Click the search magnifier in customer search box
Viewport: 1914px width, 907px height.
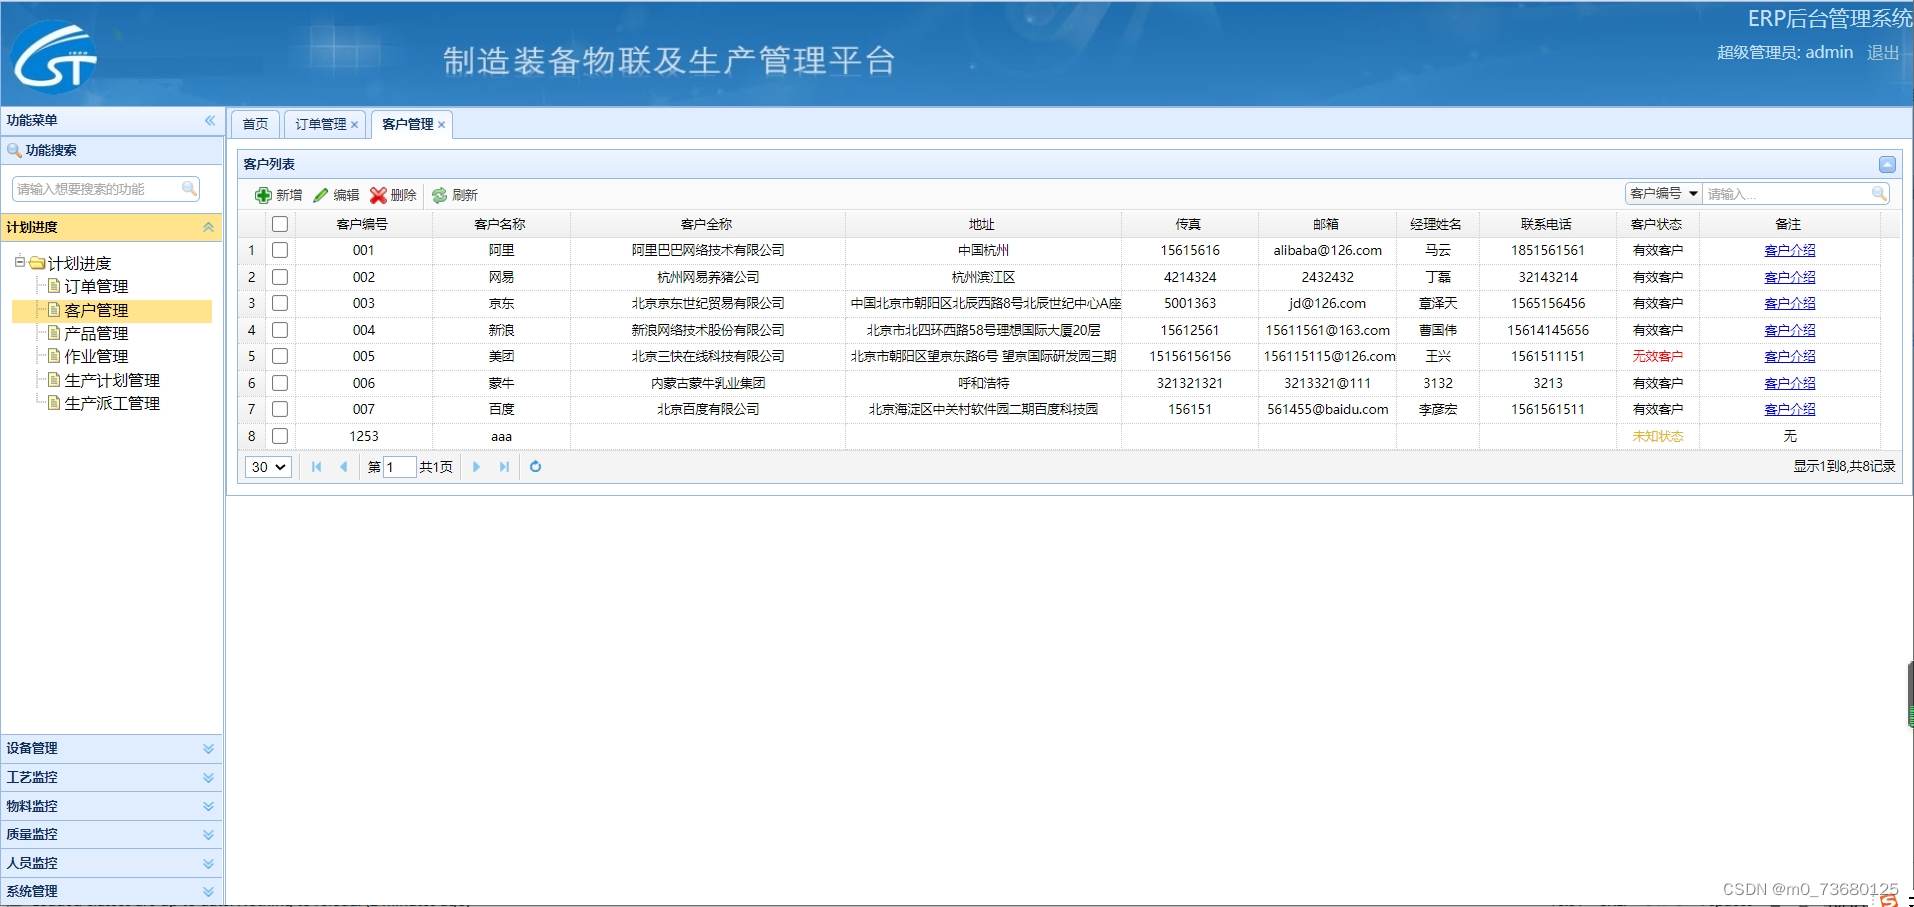tap(1879, 193)
